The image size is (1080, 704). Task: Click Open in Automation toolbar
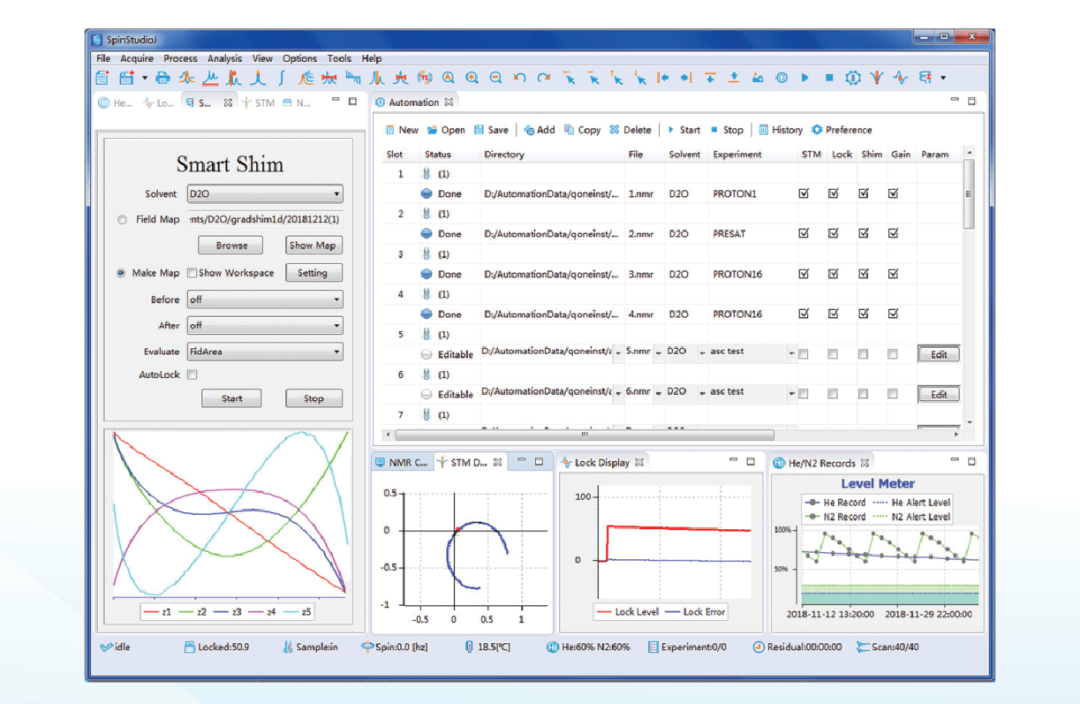pyautogui.click(x=446, y=130)
